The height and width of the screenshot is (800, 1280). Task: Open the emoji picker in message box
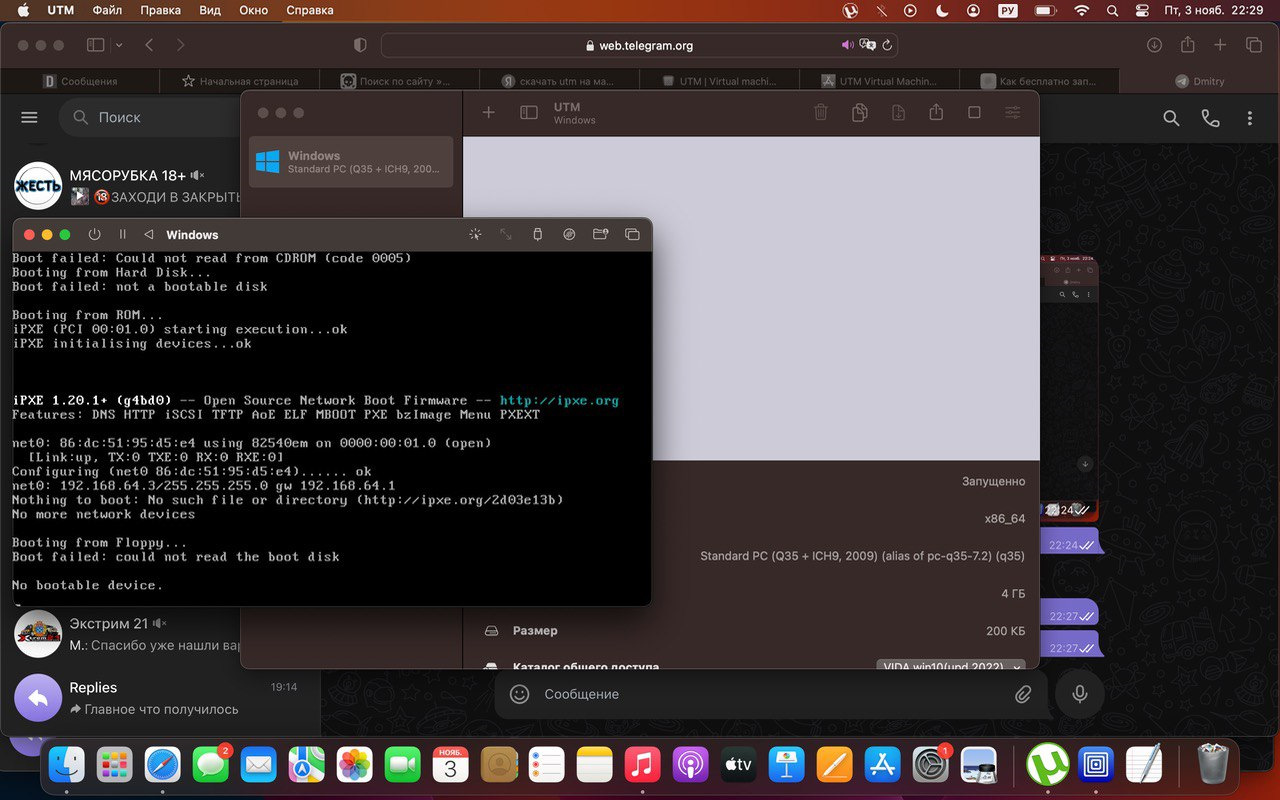[519, 694]
